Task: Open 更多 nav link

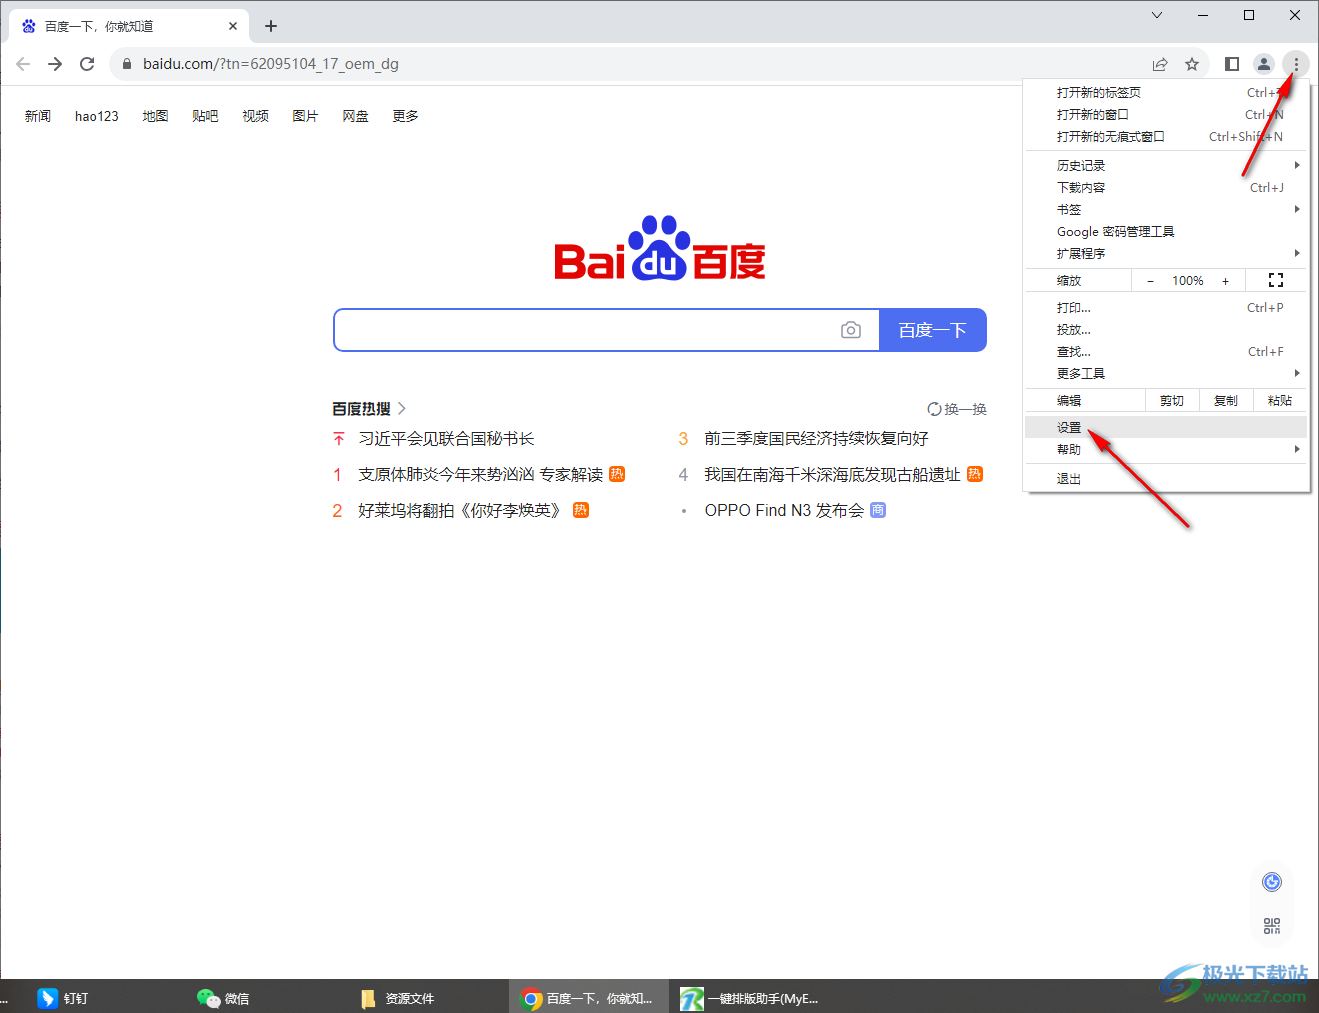Action: pyautogui.click(x=405, y=116)
